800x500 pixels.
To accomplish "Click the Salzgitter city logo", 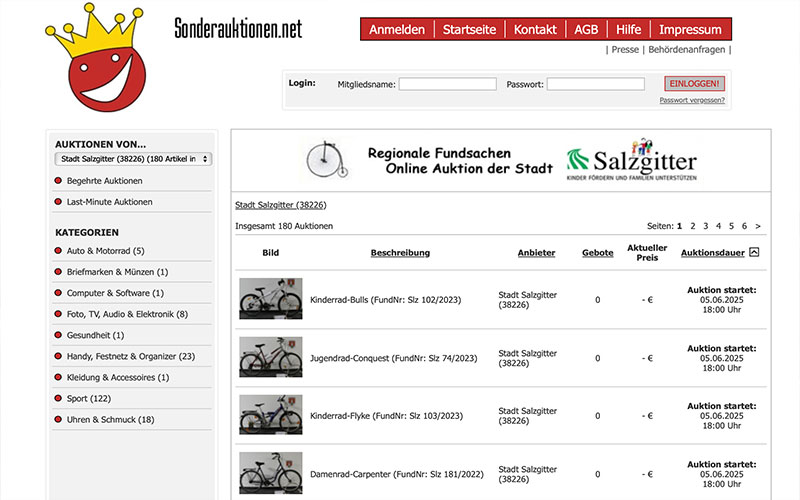I will click(632, 160).
